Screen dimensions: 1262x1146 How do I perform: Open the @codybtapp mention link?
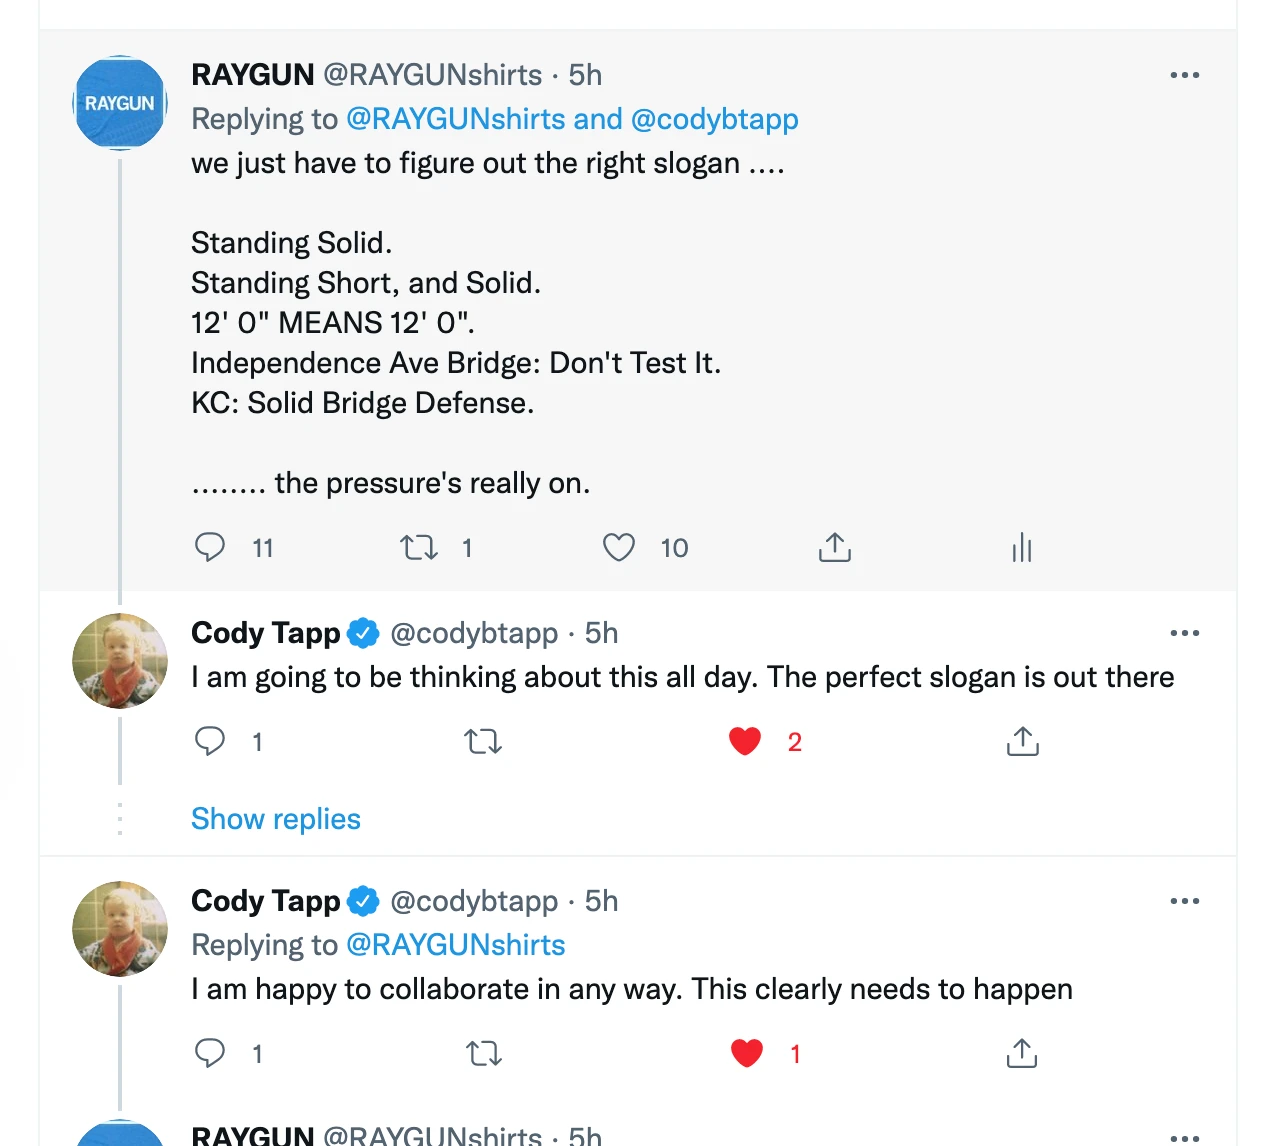(x=715, y=119)
